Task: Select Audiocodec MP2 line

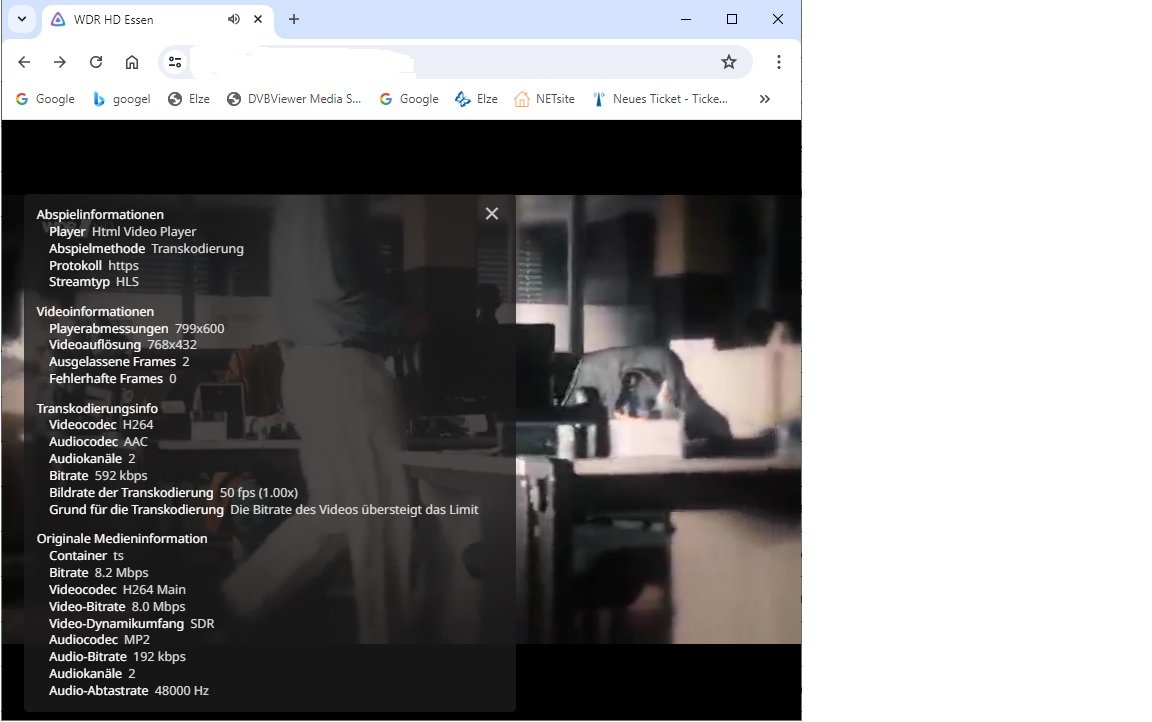Action: (x=99, y=640)
